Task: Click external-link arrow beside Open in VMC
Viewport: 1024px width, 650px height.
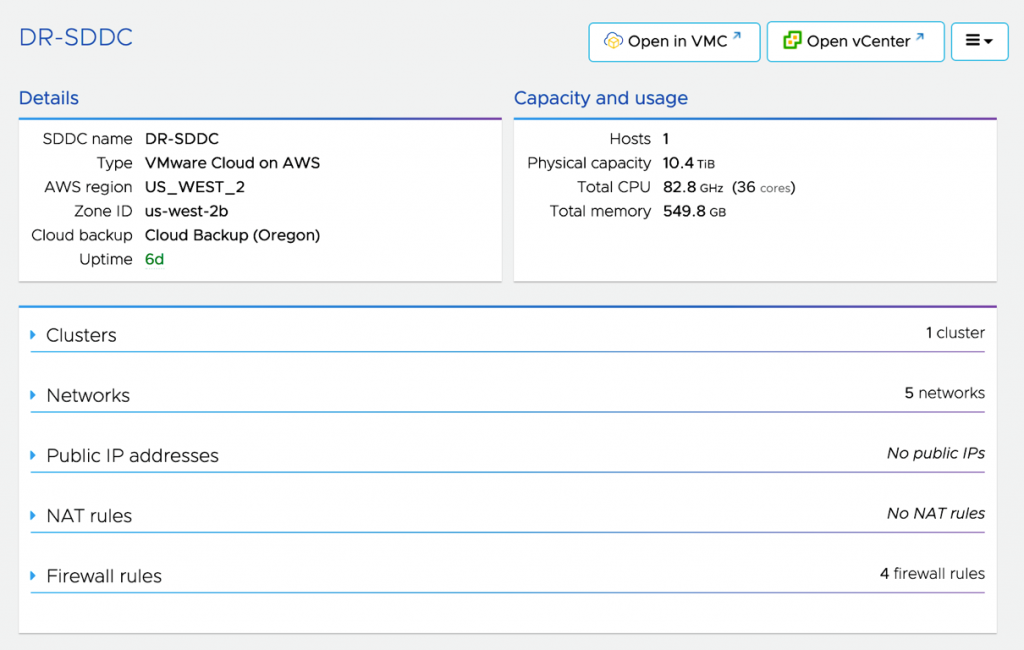Action: tap(737, 37)
